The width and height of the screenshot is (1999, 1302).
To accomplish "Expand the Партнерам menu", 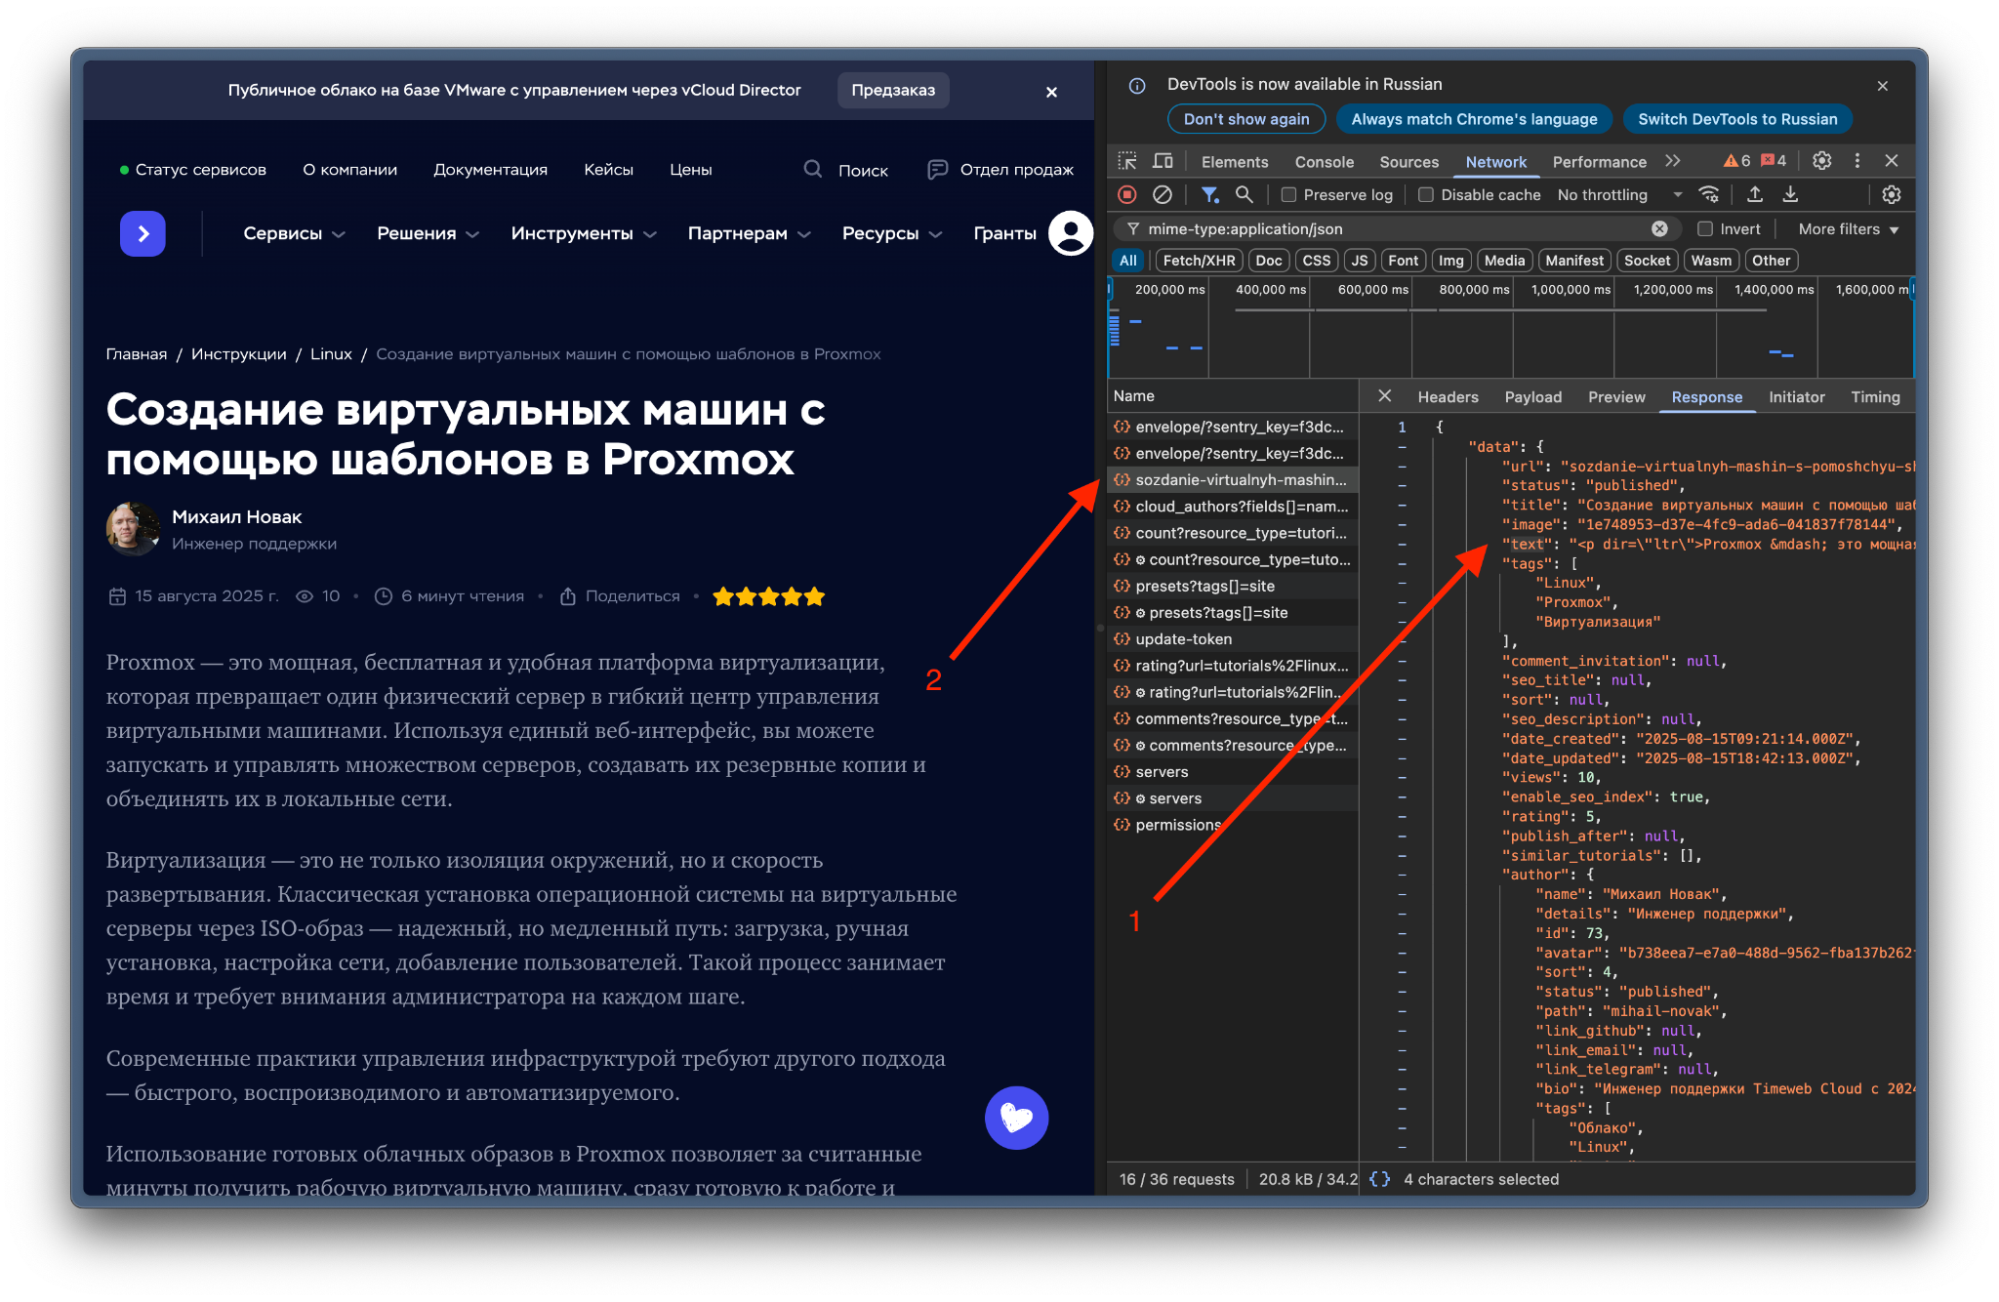I will (749, 234).
